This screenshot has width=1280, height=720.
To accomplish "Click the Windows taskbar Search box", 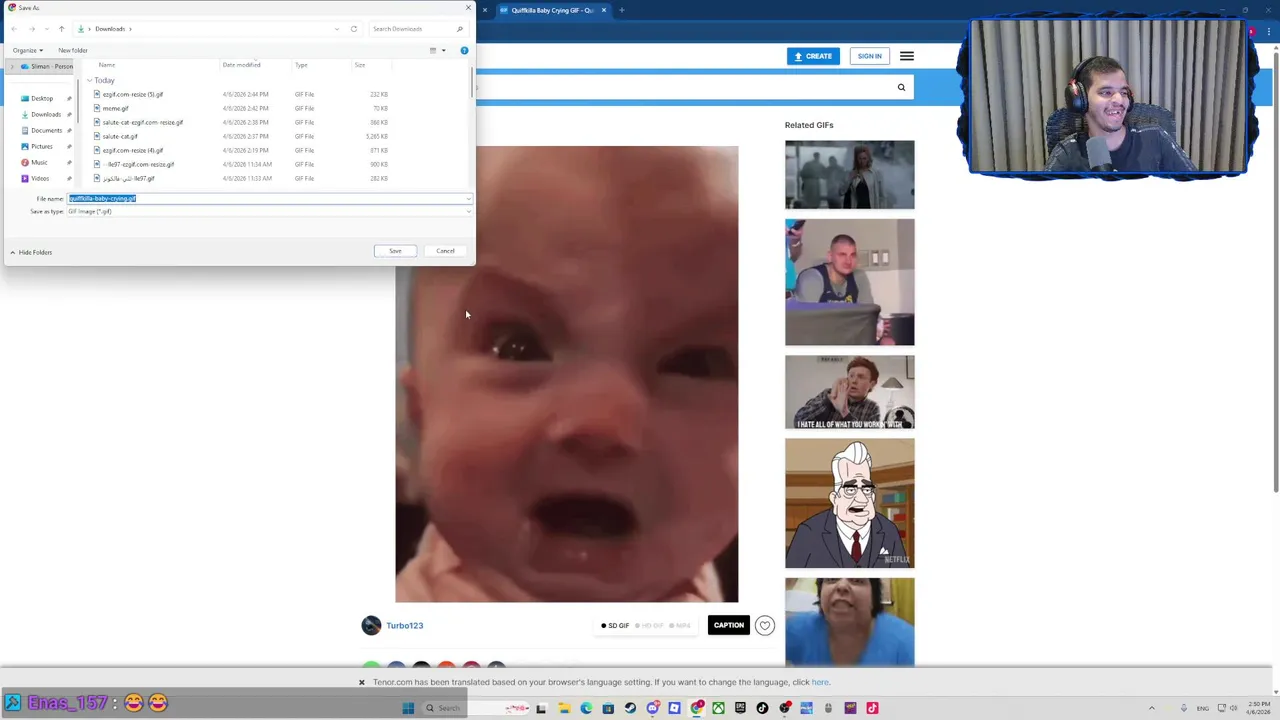I will point(475,708).
